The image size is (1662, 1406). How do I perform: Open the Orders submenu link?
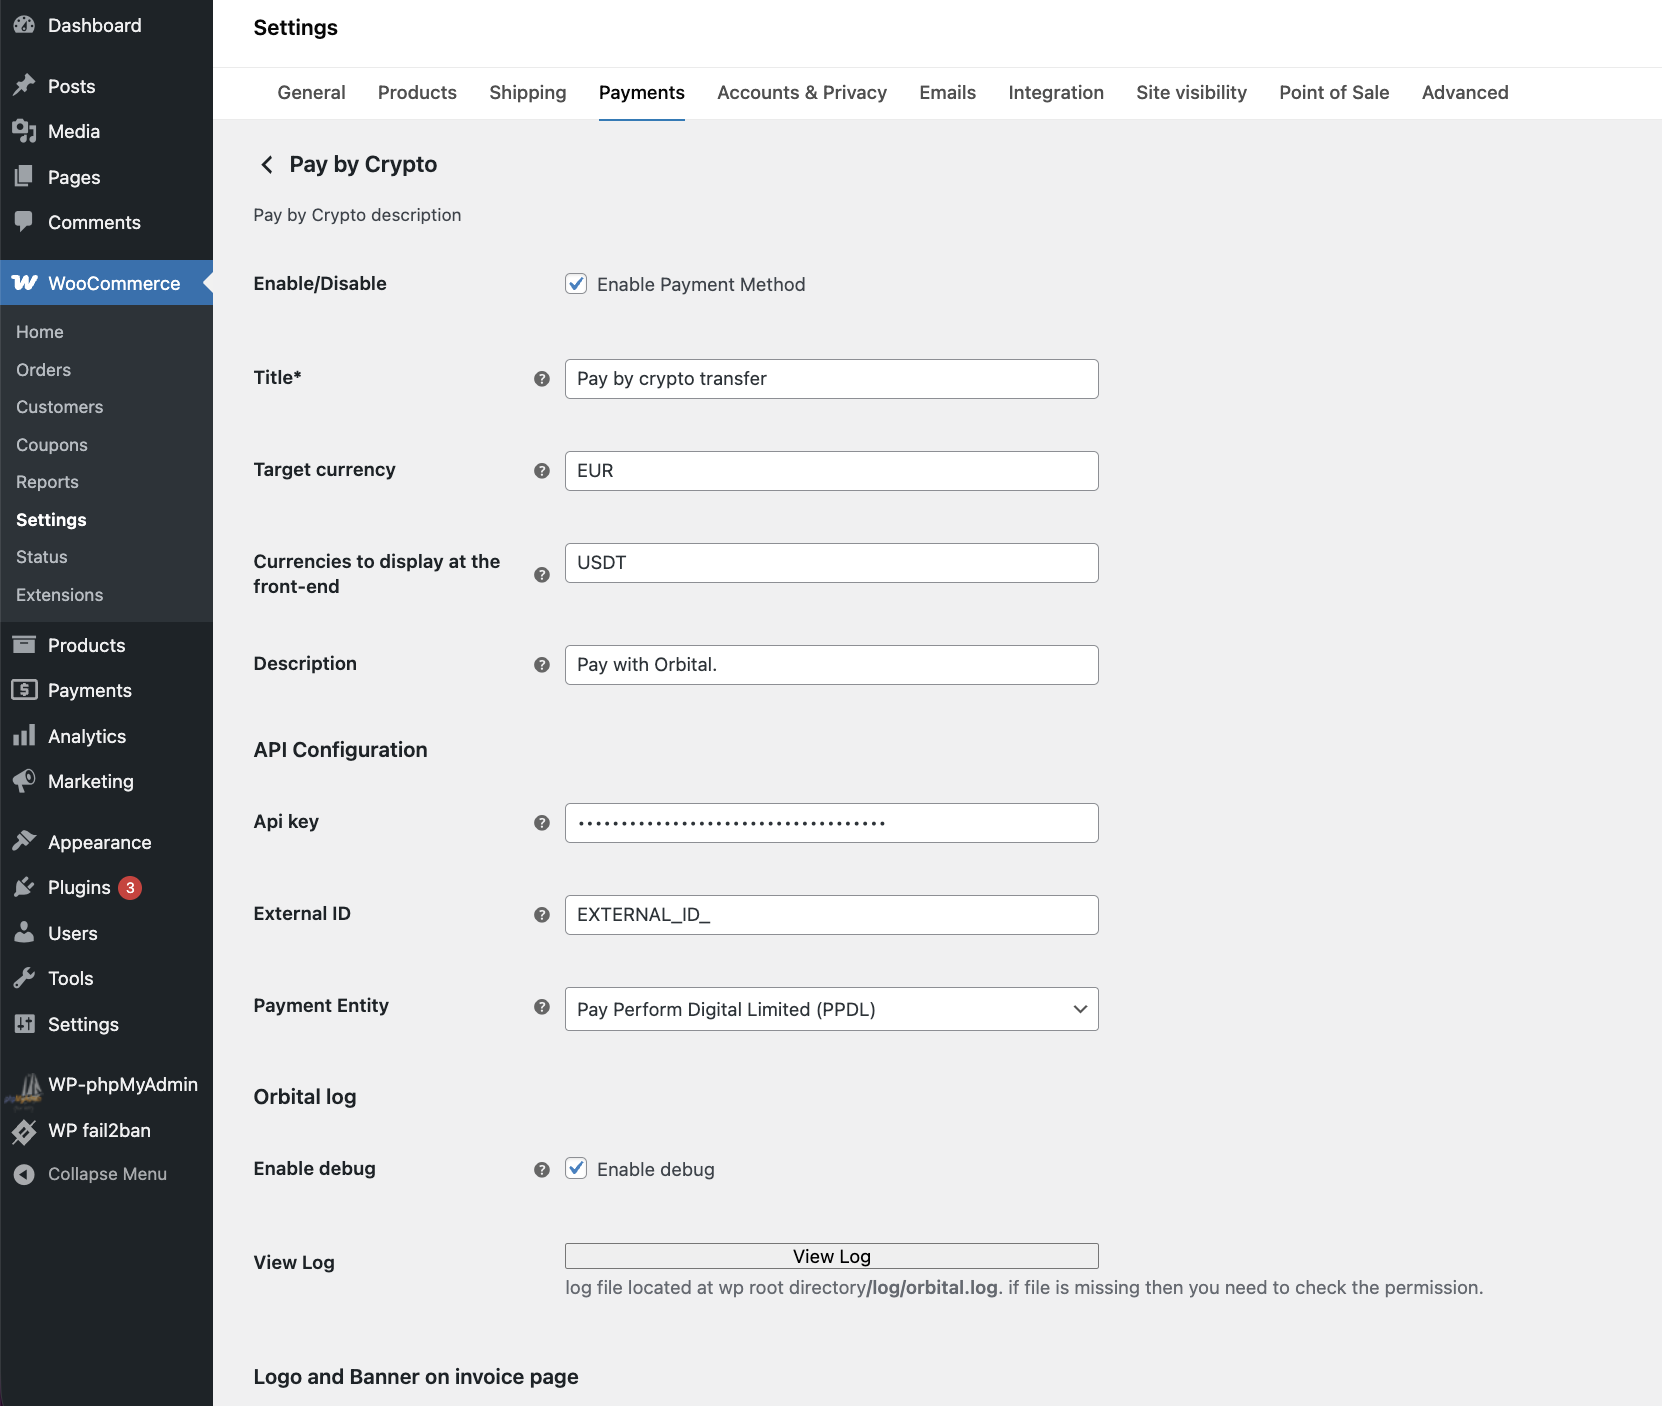point(44,370)
